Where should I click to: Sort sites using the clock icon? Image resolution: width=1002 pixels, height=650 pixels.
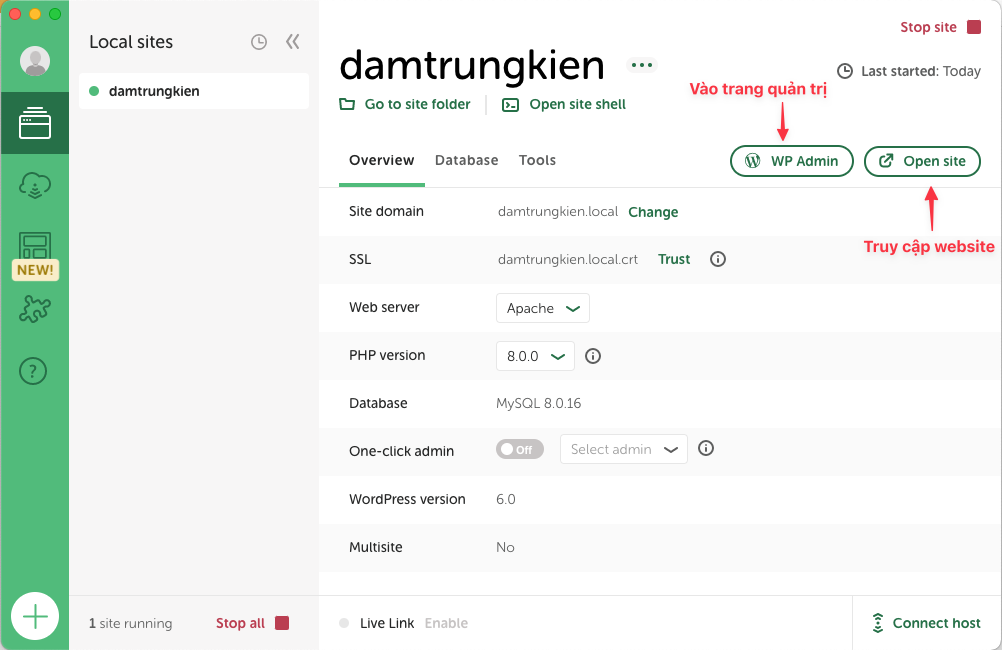pyautogui.click(x=259, y=42)
